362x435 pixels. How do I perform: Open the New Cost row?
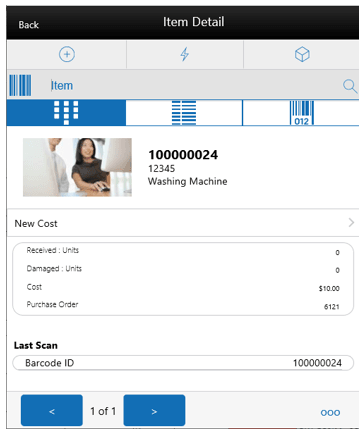tap(183, 223)
